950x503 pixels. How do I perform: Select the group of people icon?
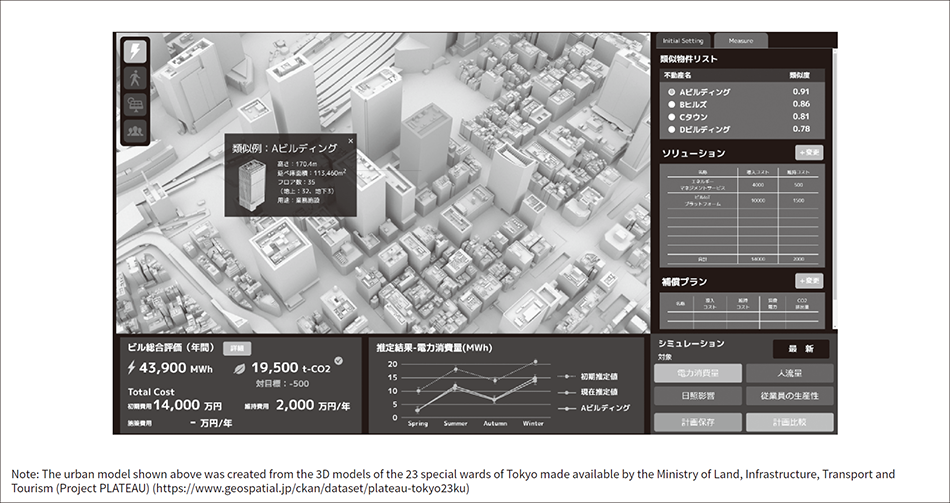(135, 128)
